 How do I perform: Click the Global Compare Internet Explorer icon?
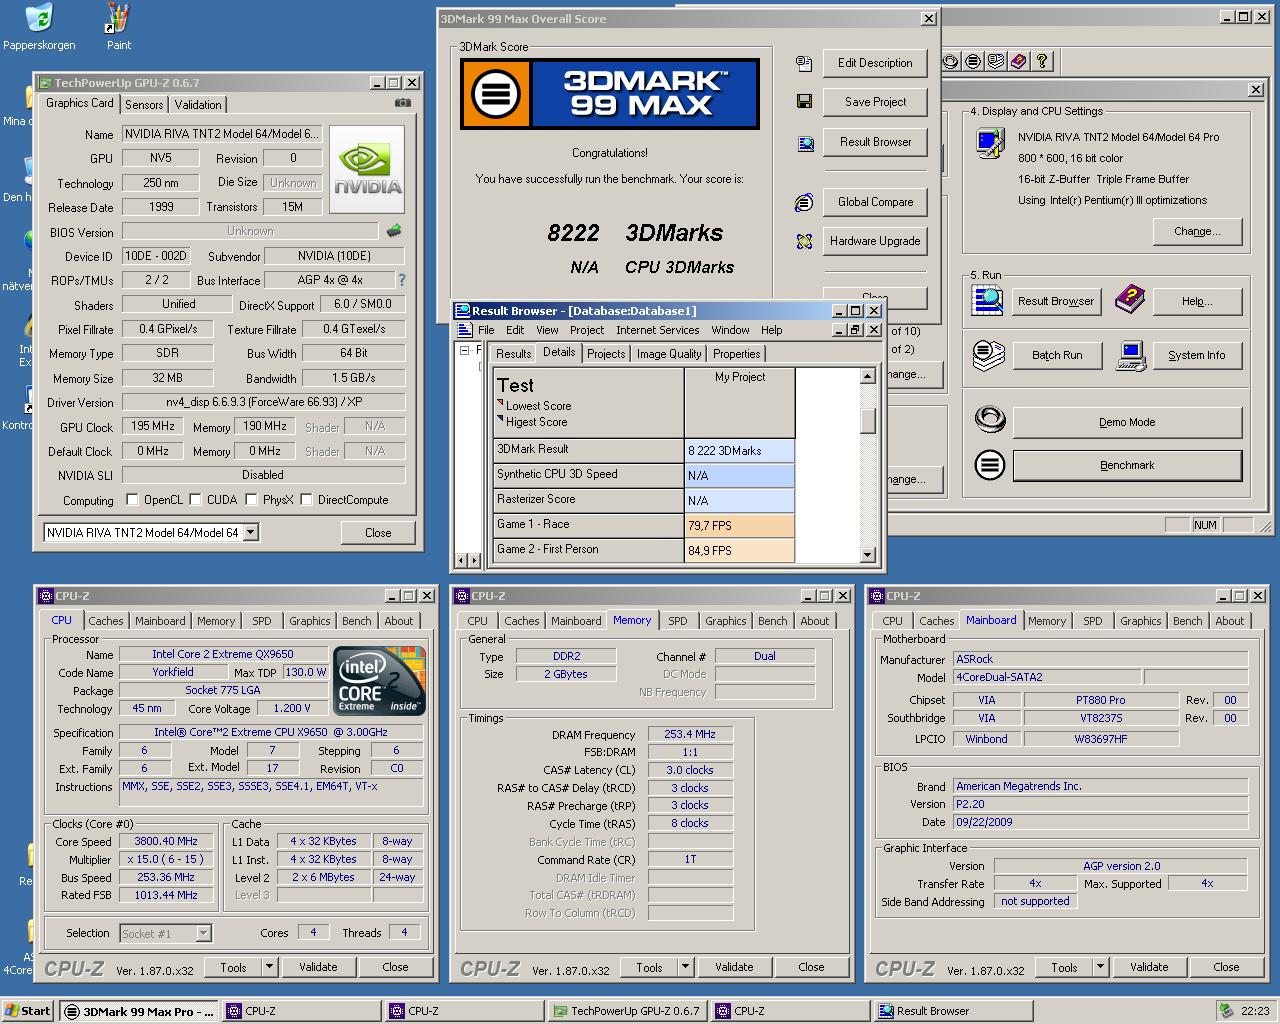(x=803, y=203)
